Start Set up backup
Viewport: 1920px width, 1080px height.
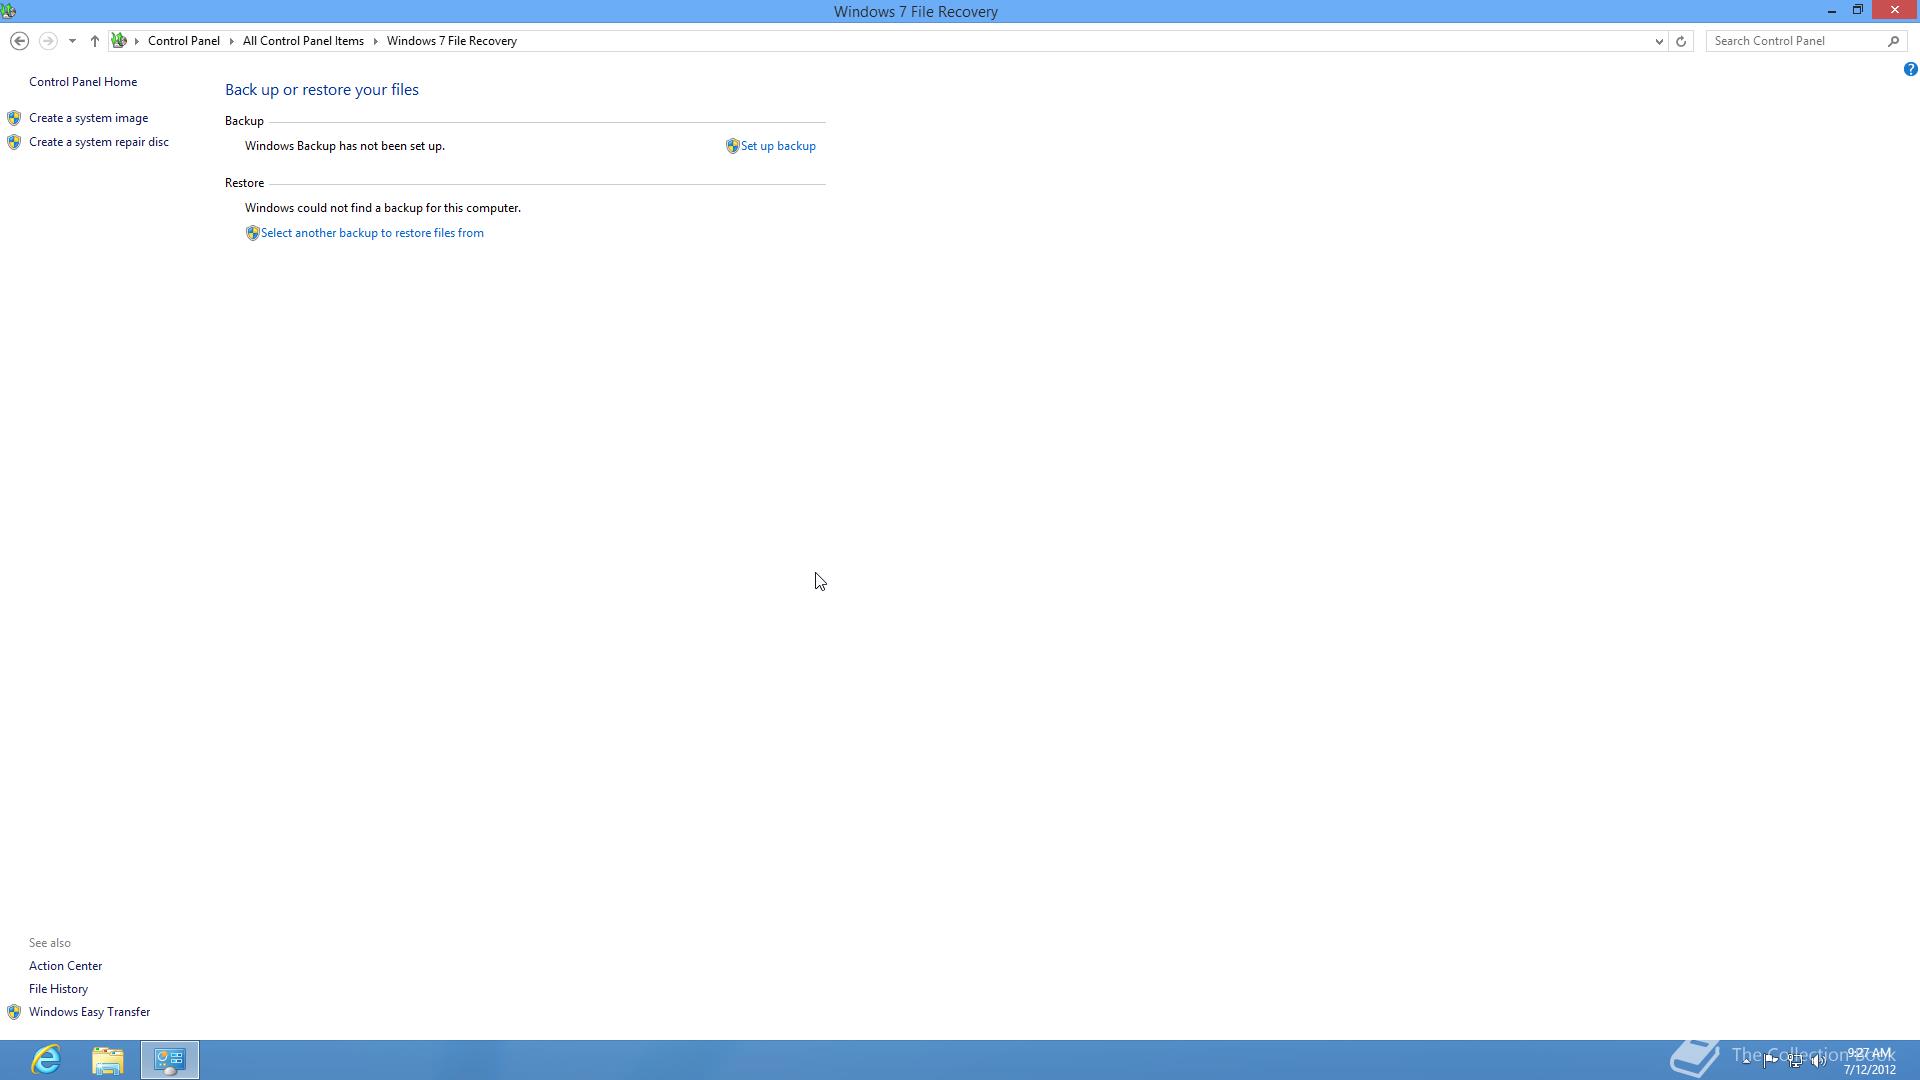tap(778, 146)
